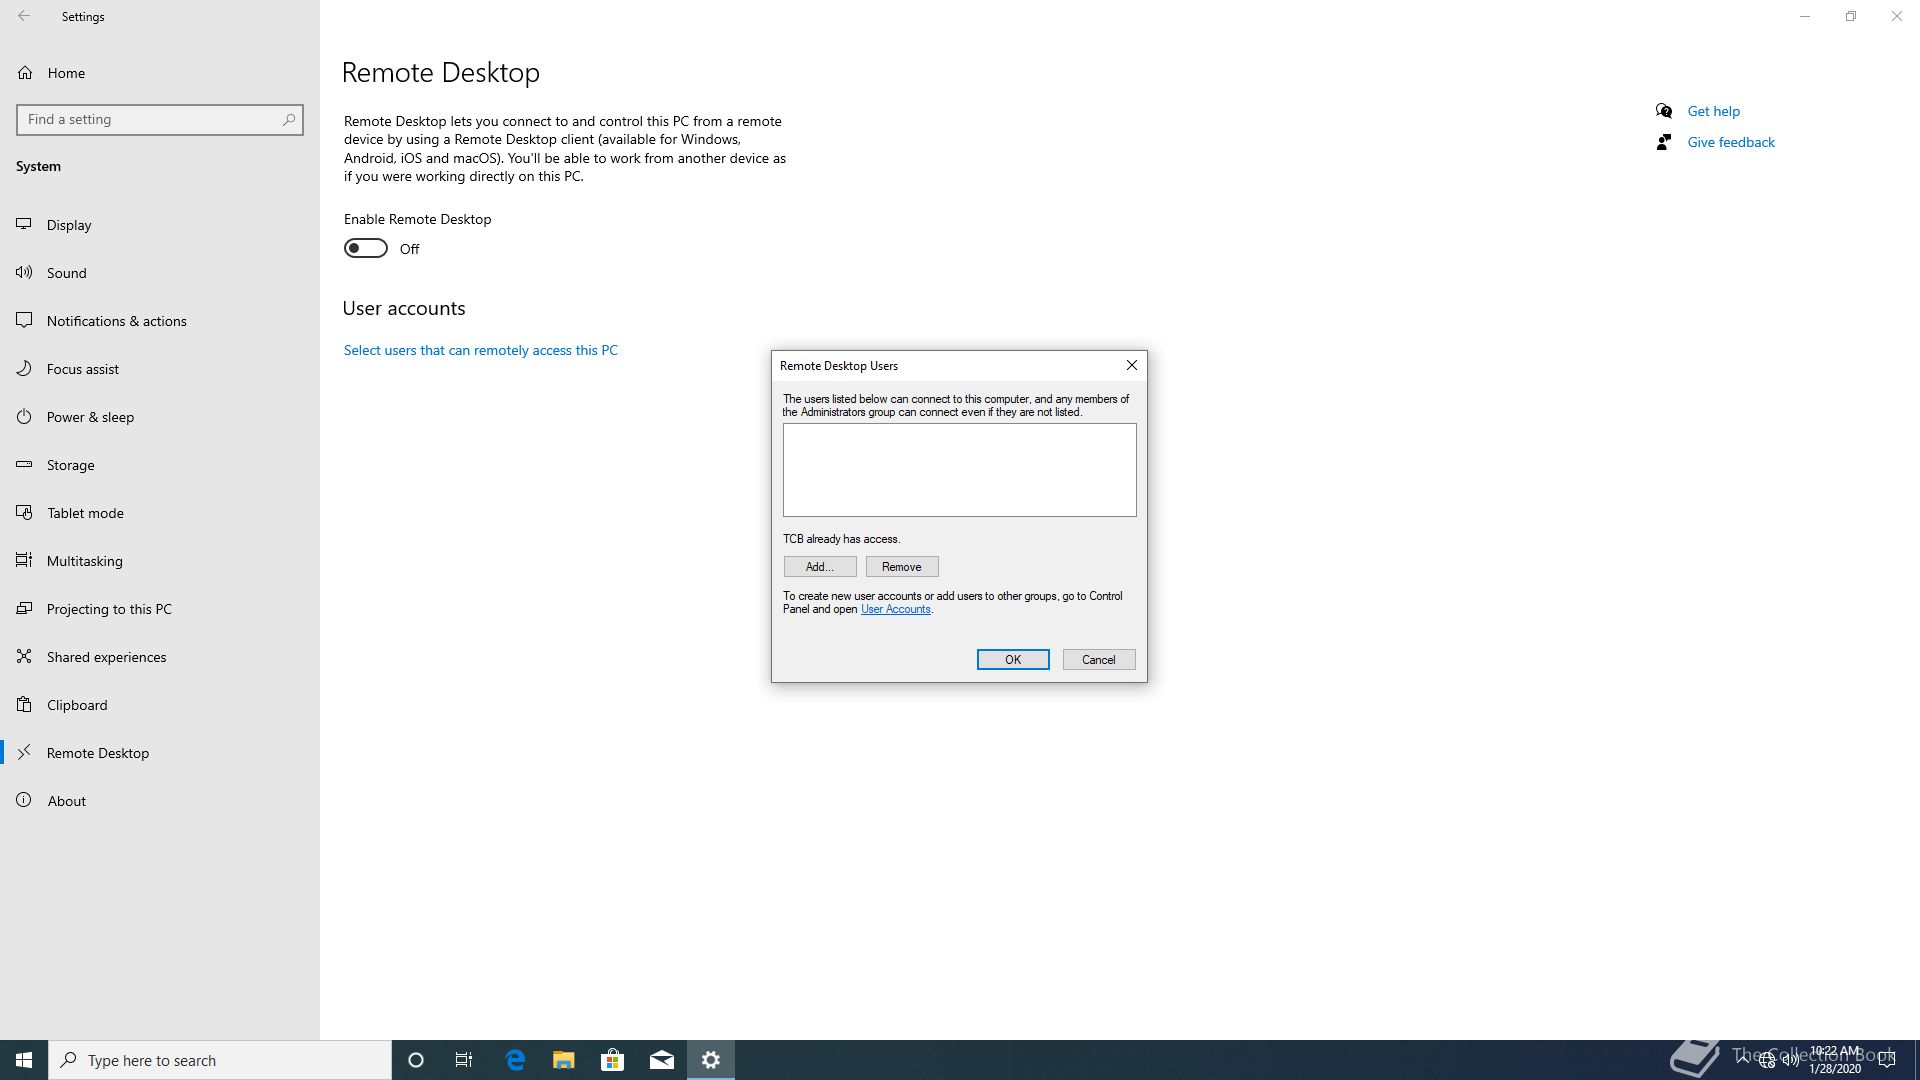The image size is (1920, 1080).
Task: Click Add... button in dialog
Action: pyautogui.click(x=820, y=567)
